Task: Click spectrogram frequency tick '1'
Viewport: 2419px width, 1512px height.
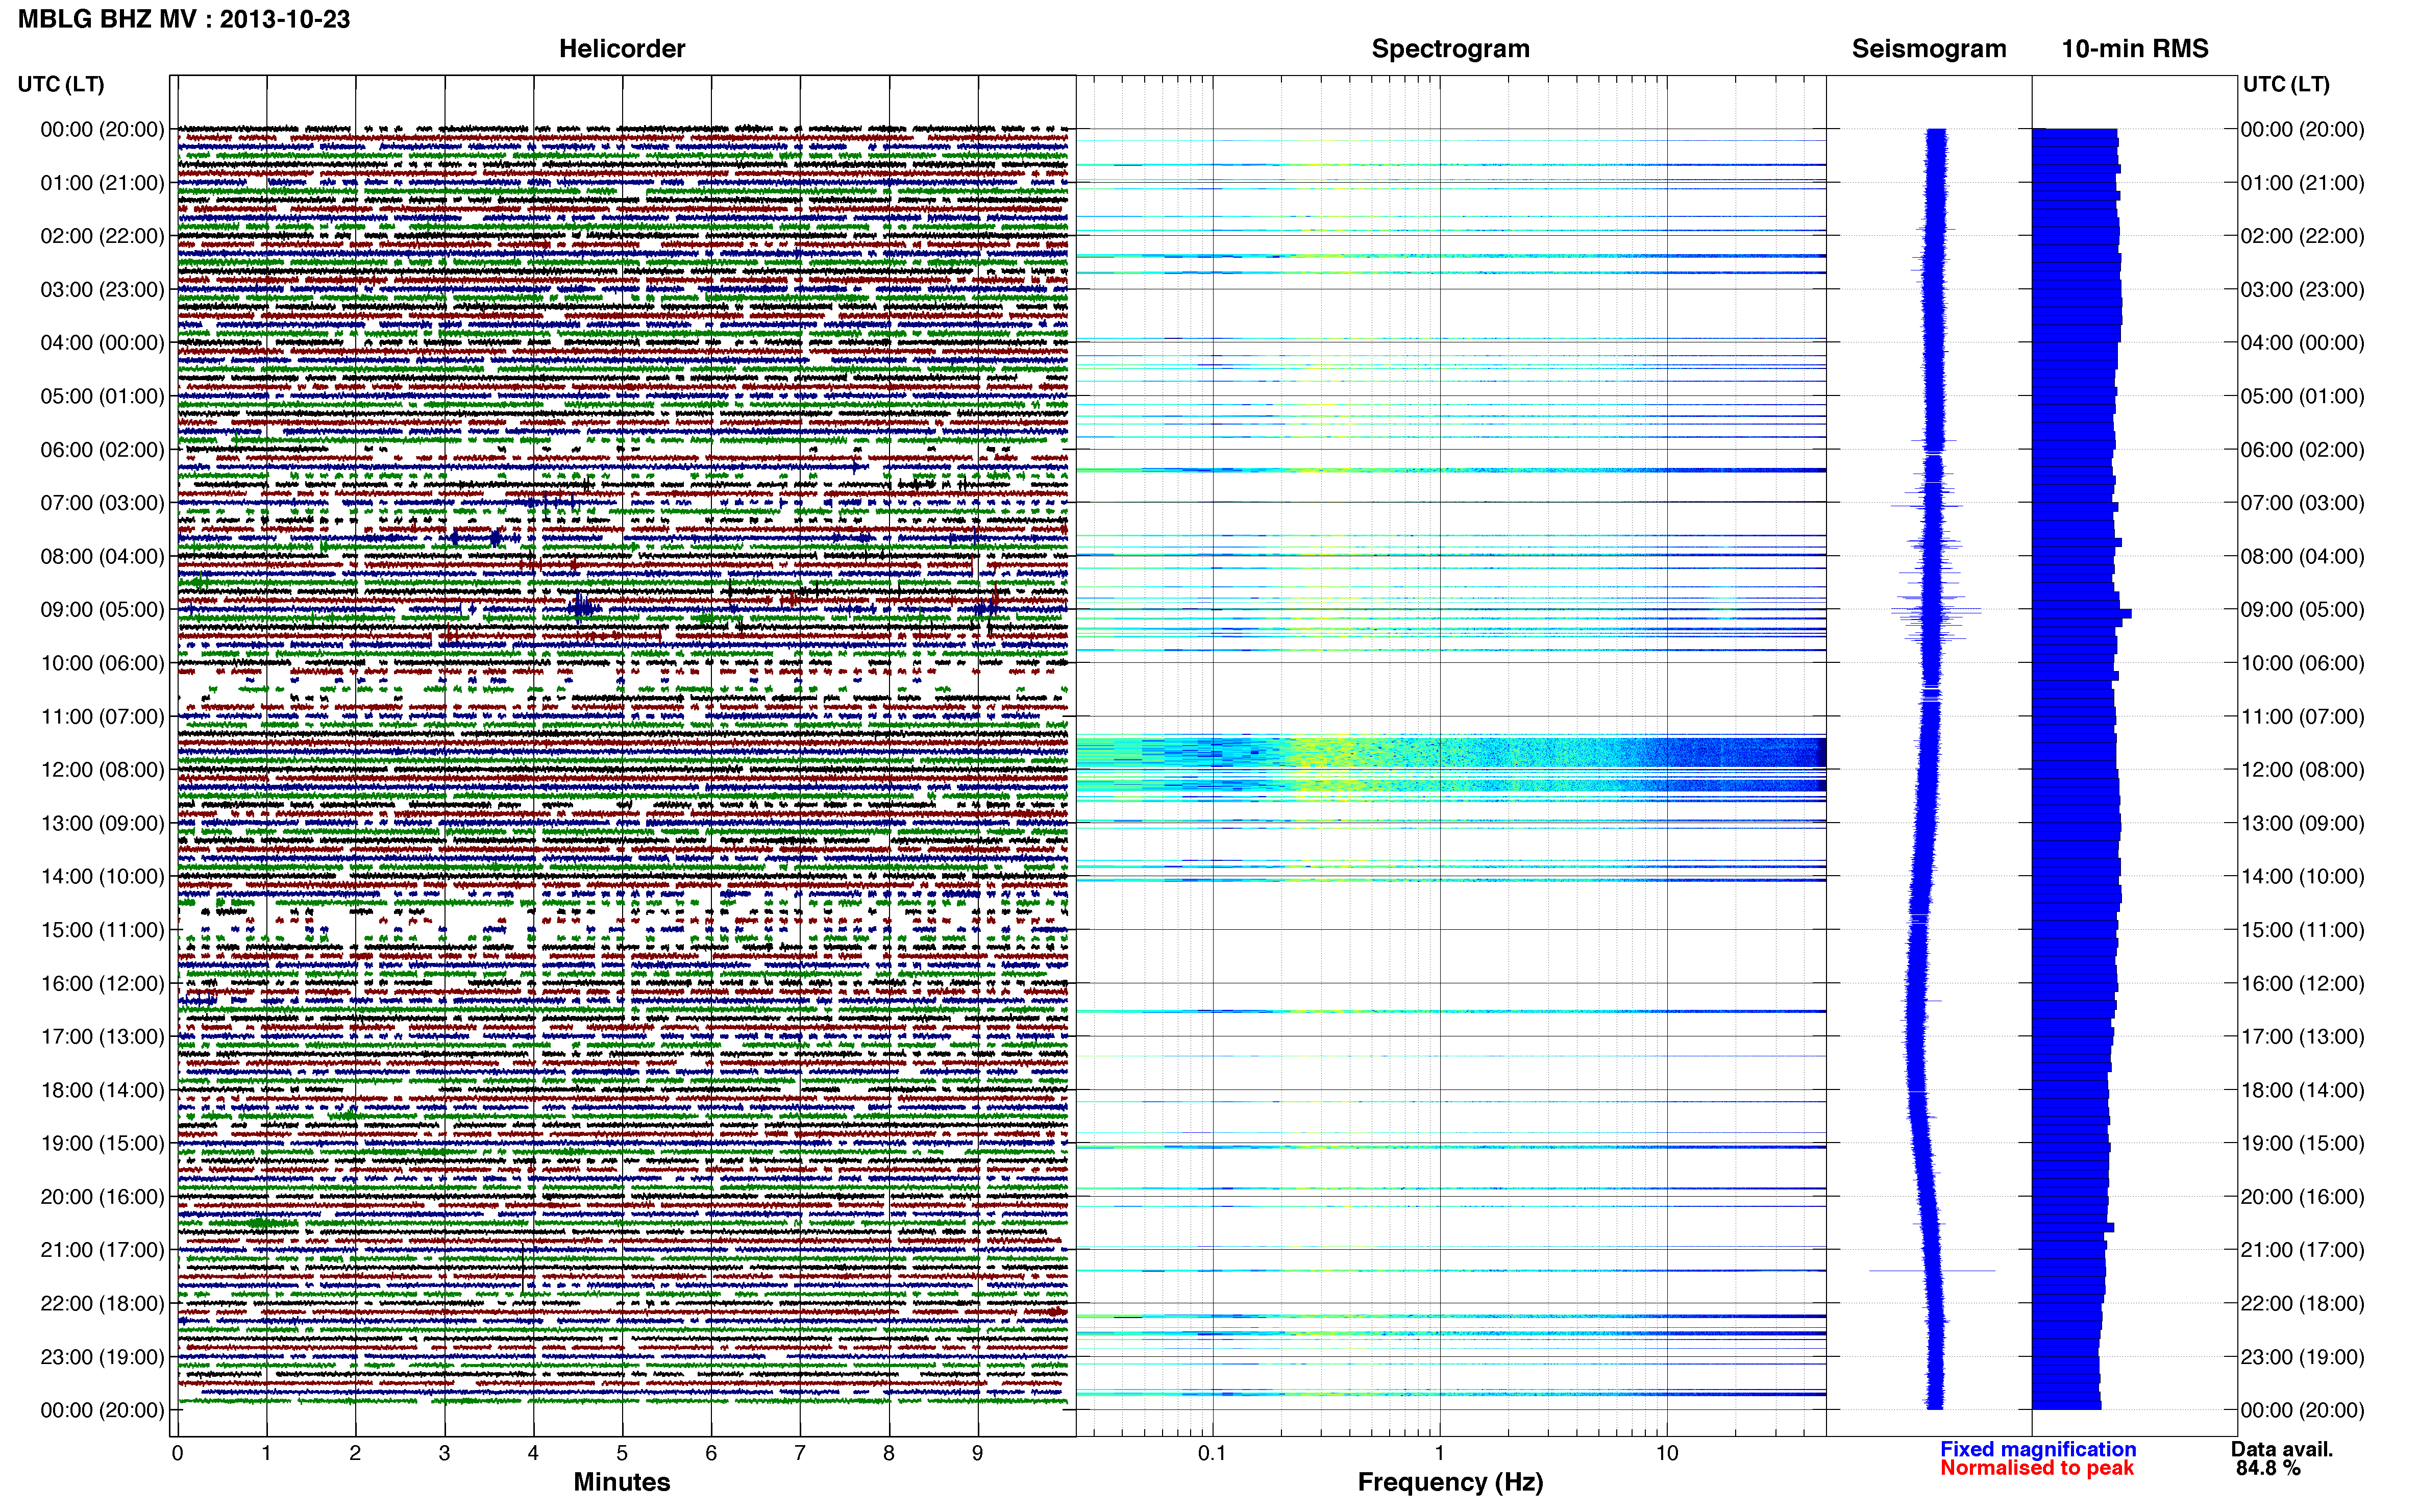Action: coord(1439,1453)
